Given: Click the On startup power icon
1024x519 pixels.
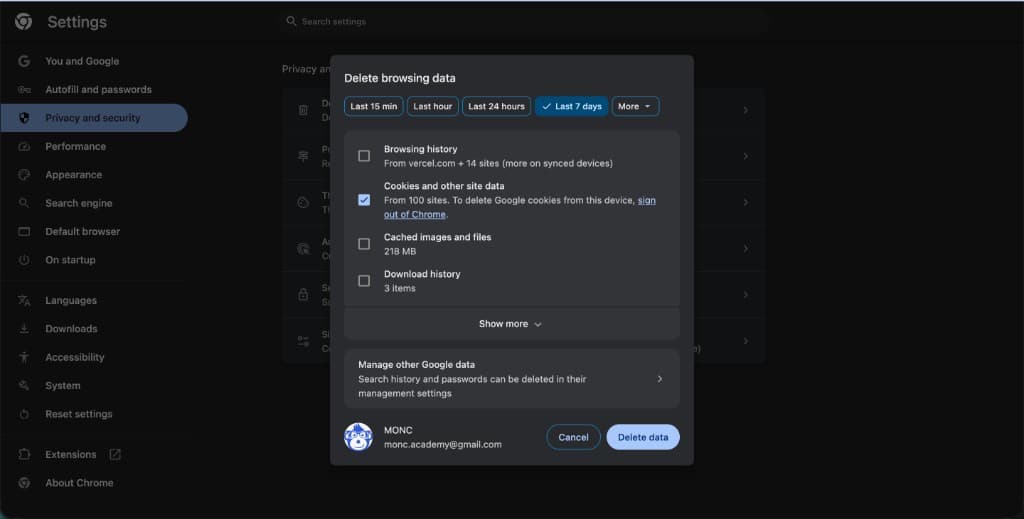Looking at the screenshot, I should (x=24, y=260).
